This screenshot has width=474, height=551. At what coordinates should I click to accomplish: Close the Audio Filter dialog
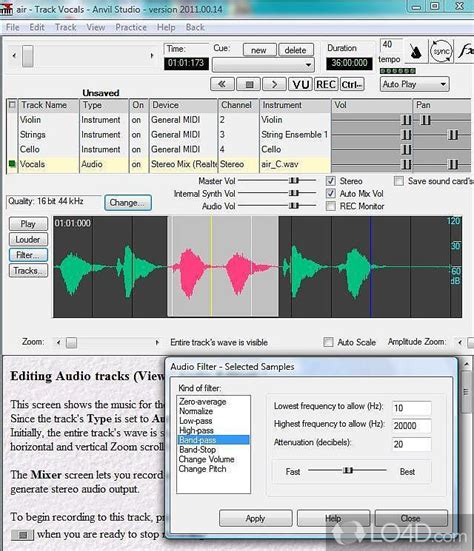(x=411, y=518)
